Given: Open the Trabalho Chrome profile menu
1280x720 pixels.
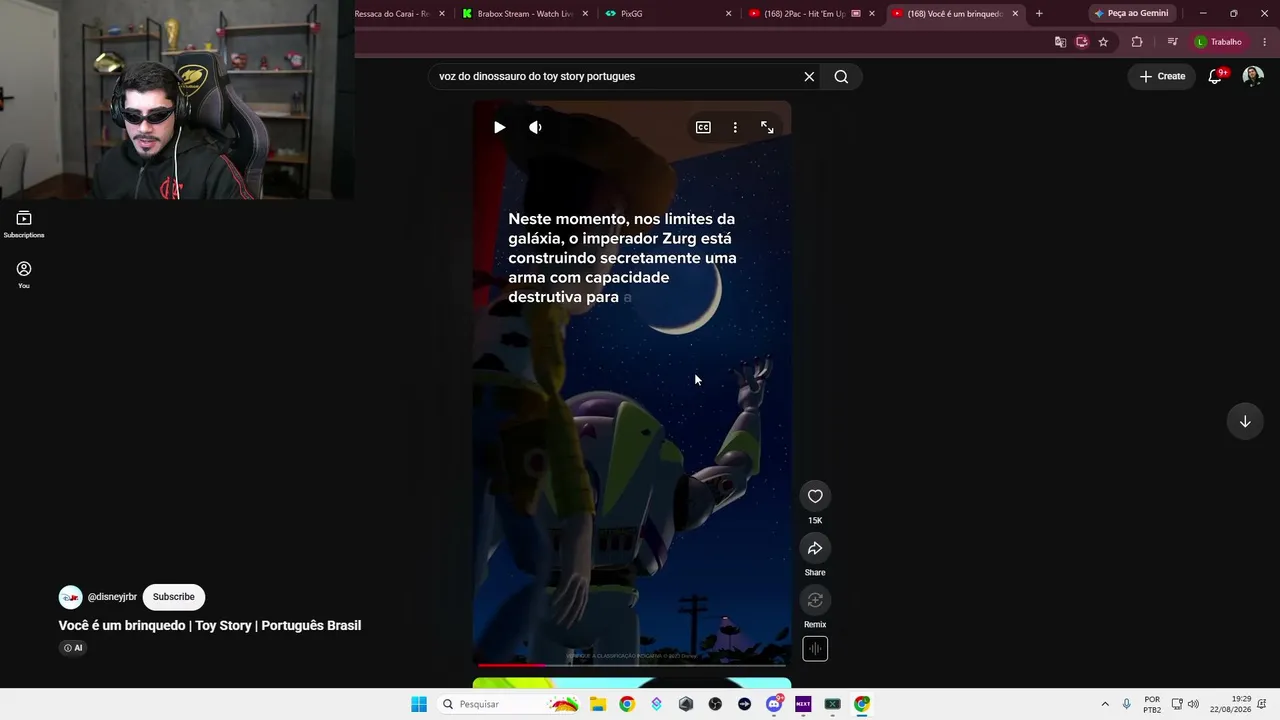Looking at the screenshot, I should pos(1220,42).
